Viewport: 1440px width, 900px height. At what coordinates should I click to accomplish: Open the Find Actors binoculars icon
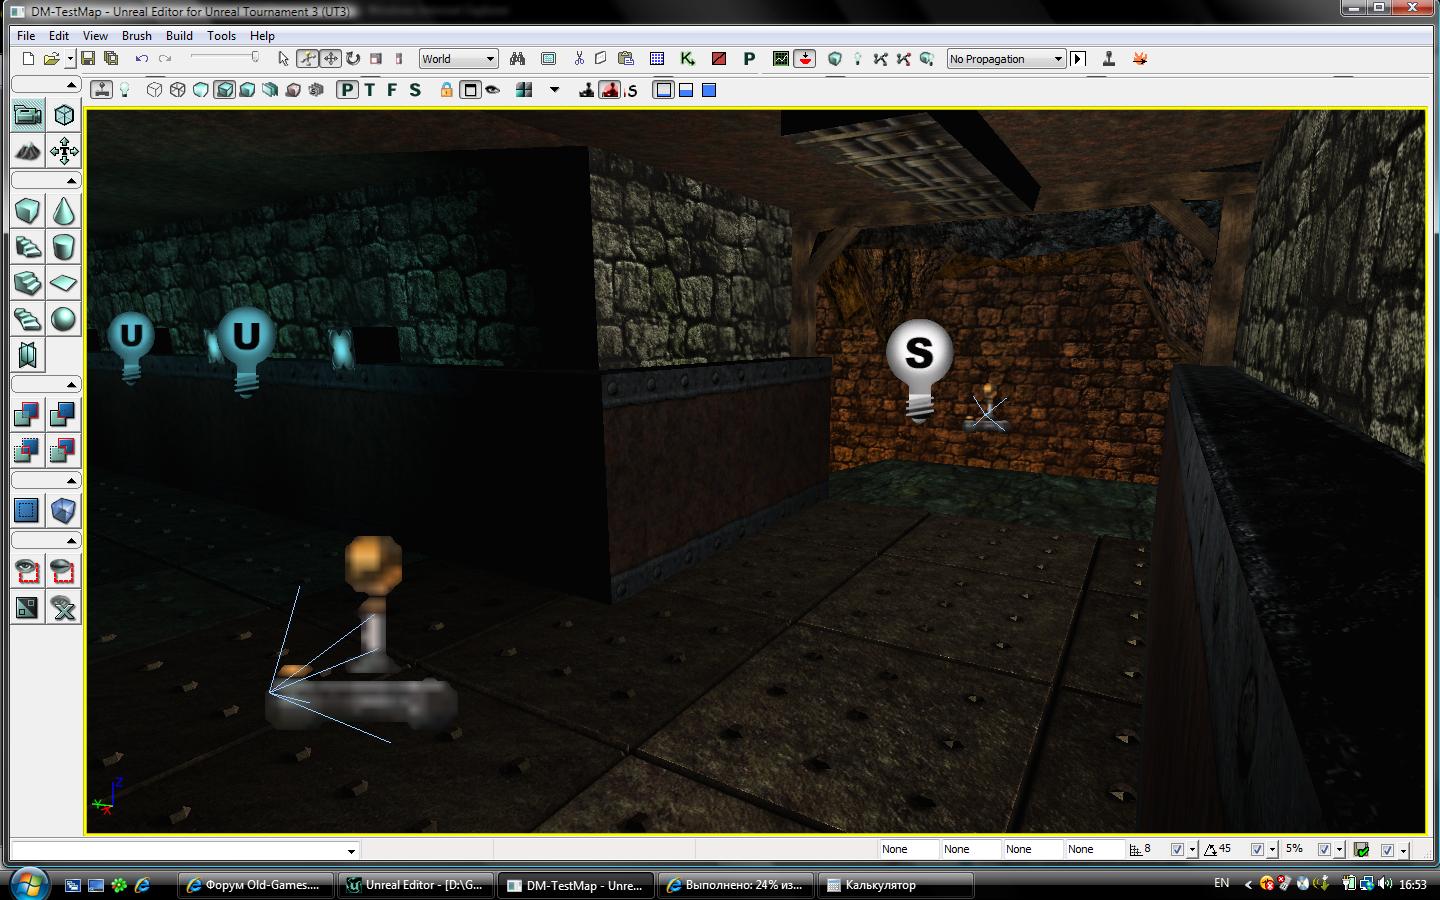pyautogui.click(x=517, y=59)
